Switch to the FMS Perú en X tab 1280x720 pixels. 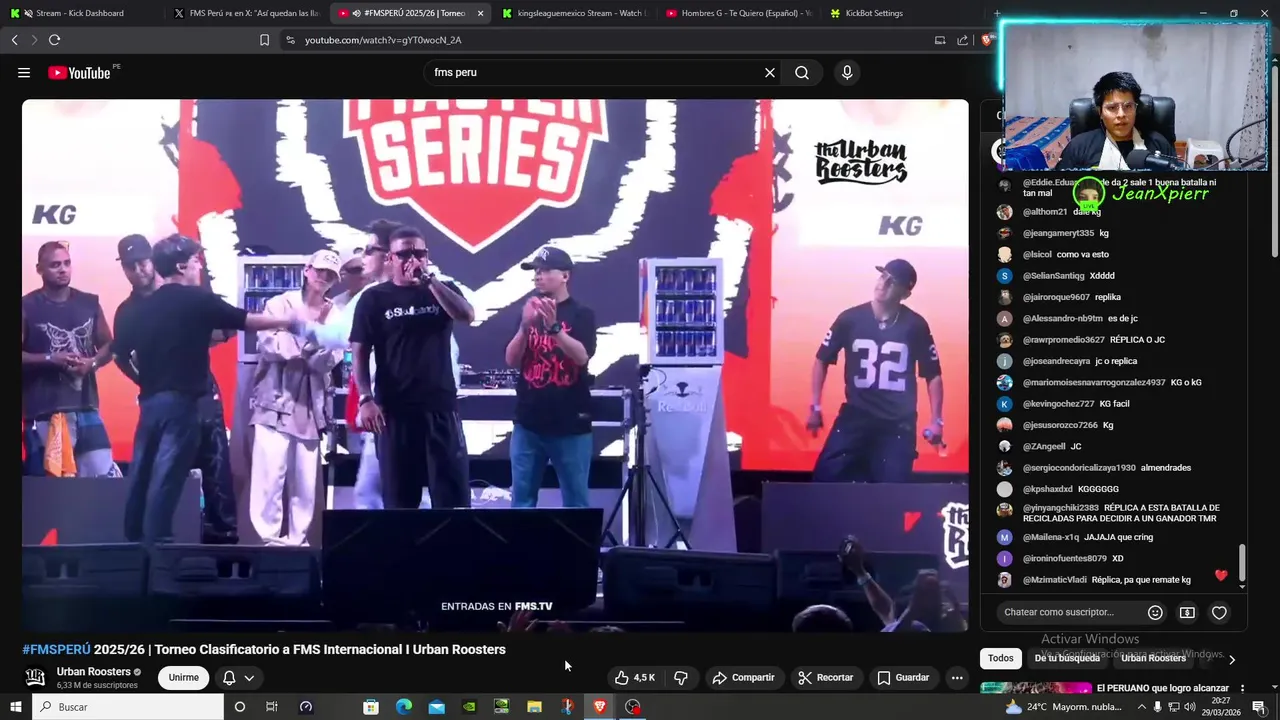pyautogui.click(x=246, y=13)
